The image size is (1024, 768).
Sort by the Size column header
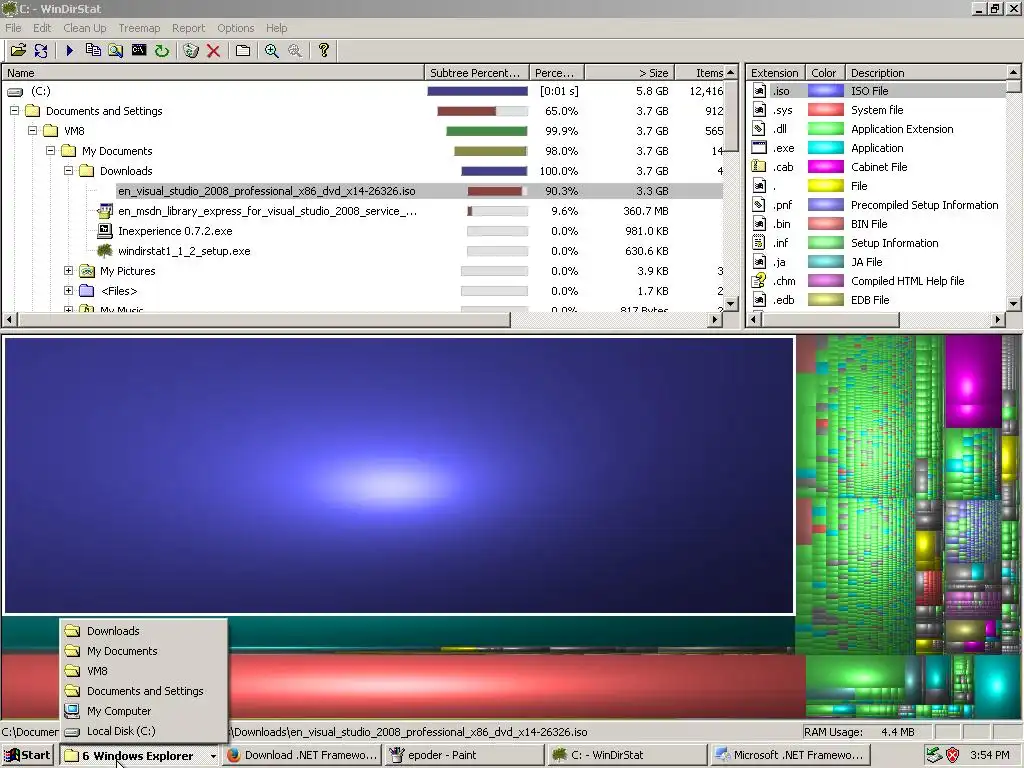pyautogui.click(x=630, y=72)
